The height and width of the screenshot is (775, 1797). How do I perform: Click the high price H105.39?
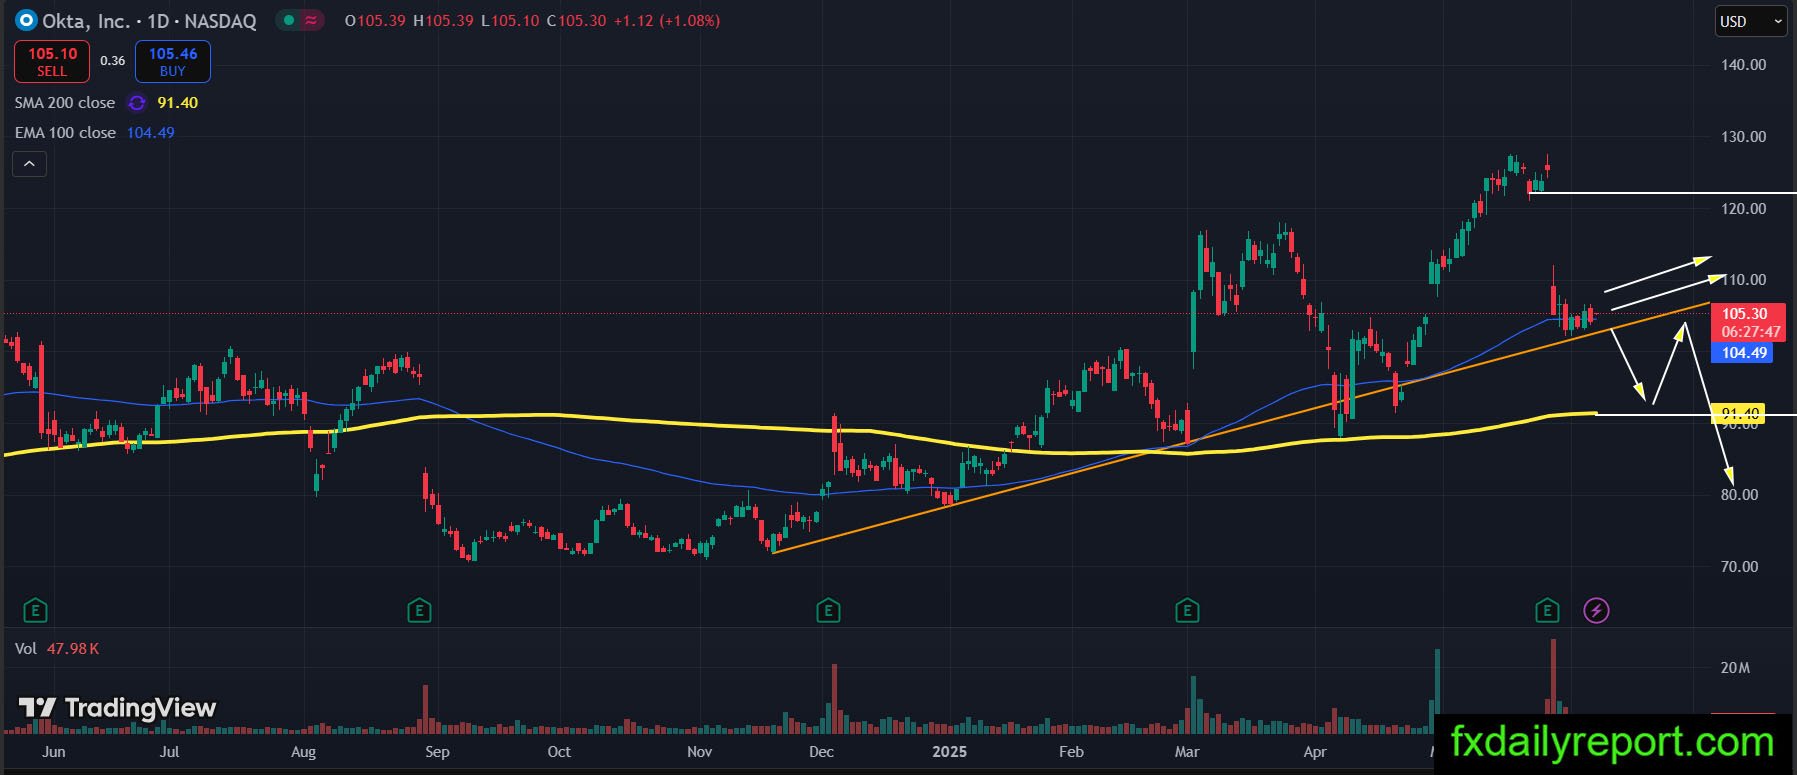[x=443, y=20]
